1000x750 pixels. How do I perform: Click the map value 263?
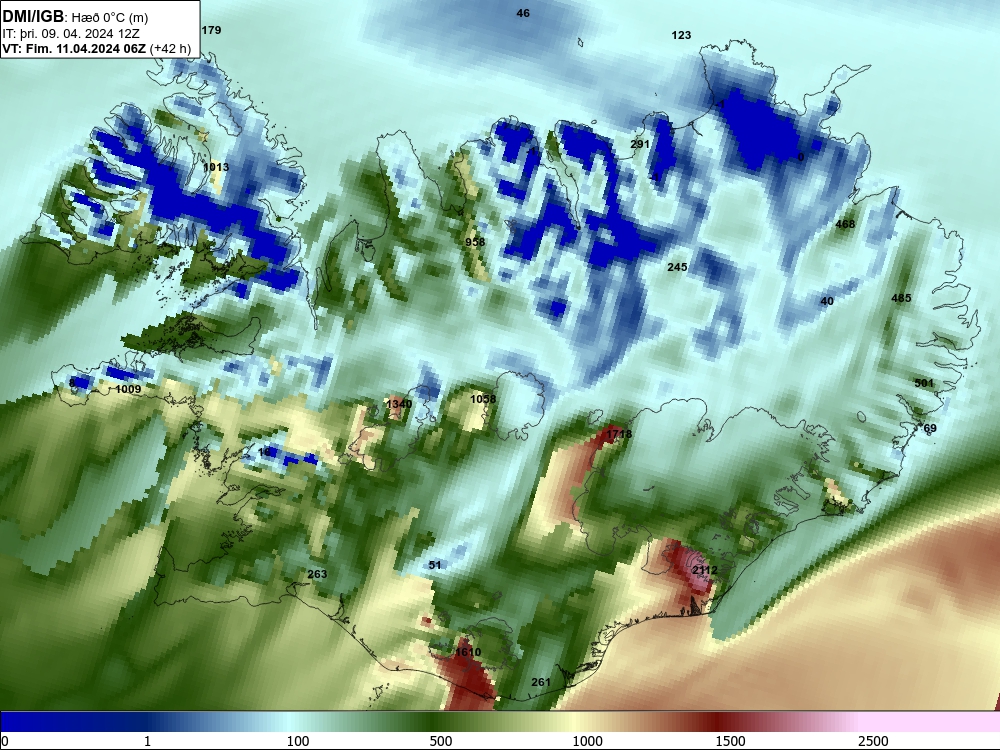tap(317, 574)
